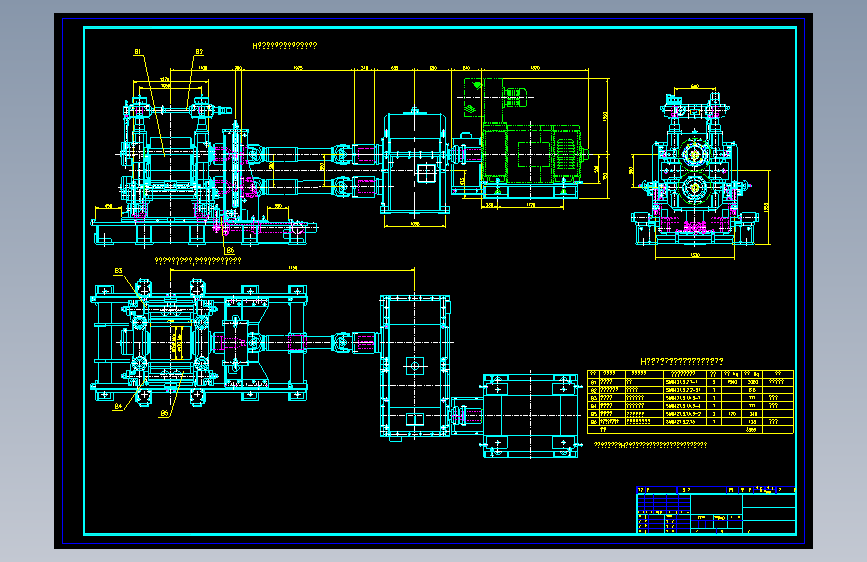
Task: Click the yellow title above the parts table
Action: 682,361
